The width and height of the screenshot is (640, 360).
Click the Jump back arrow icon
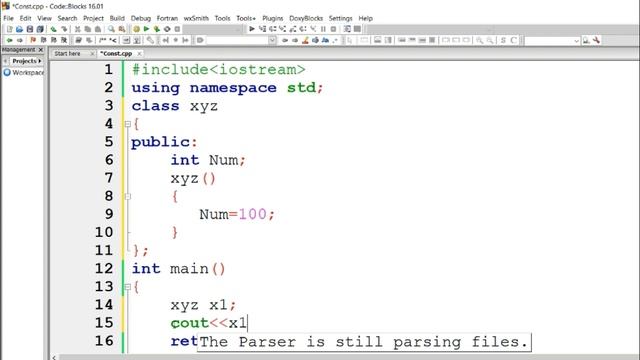[9, 40]
